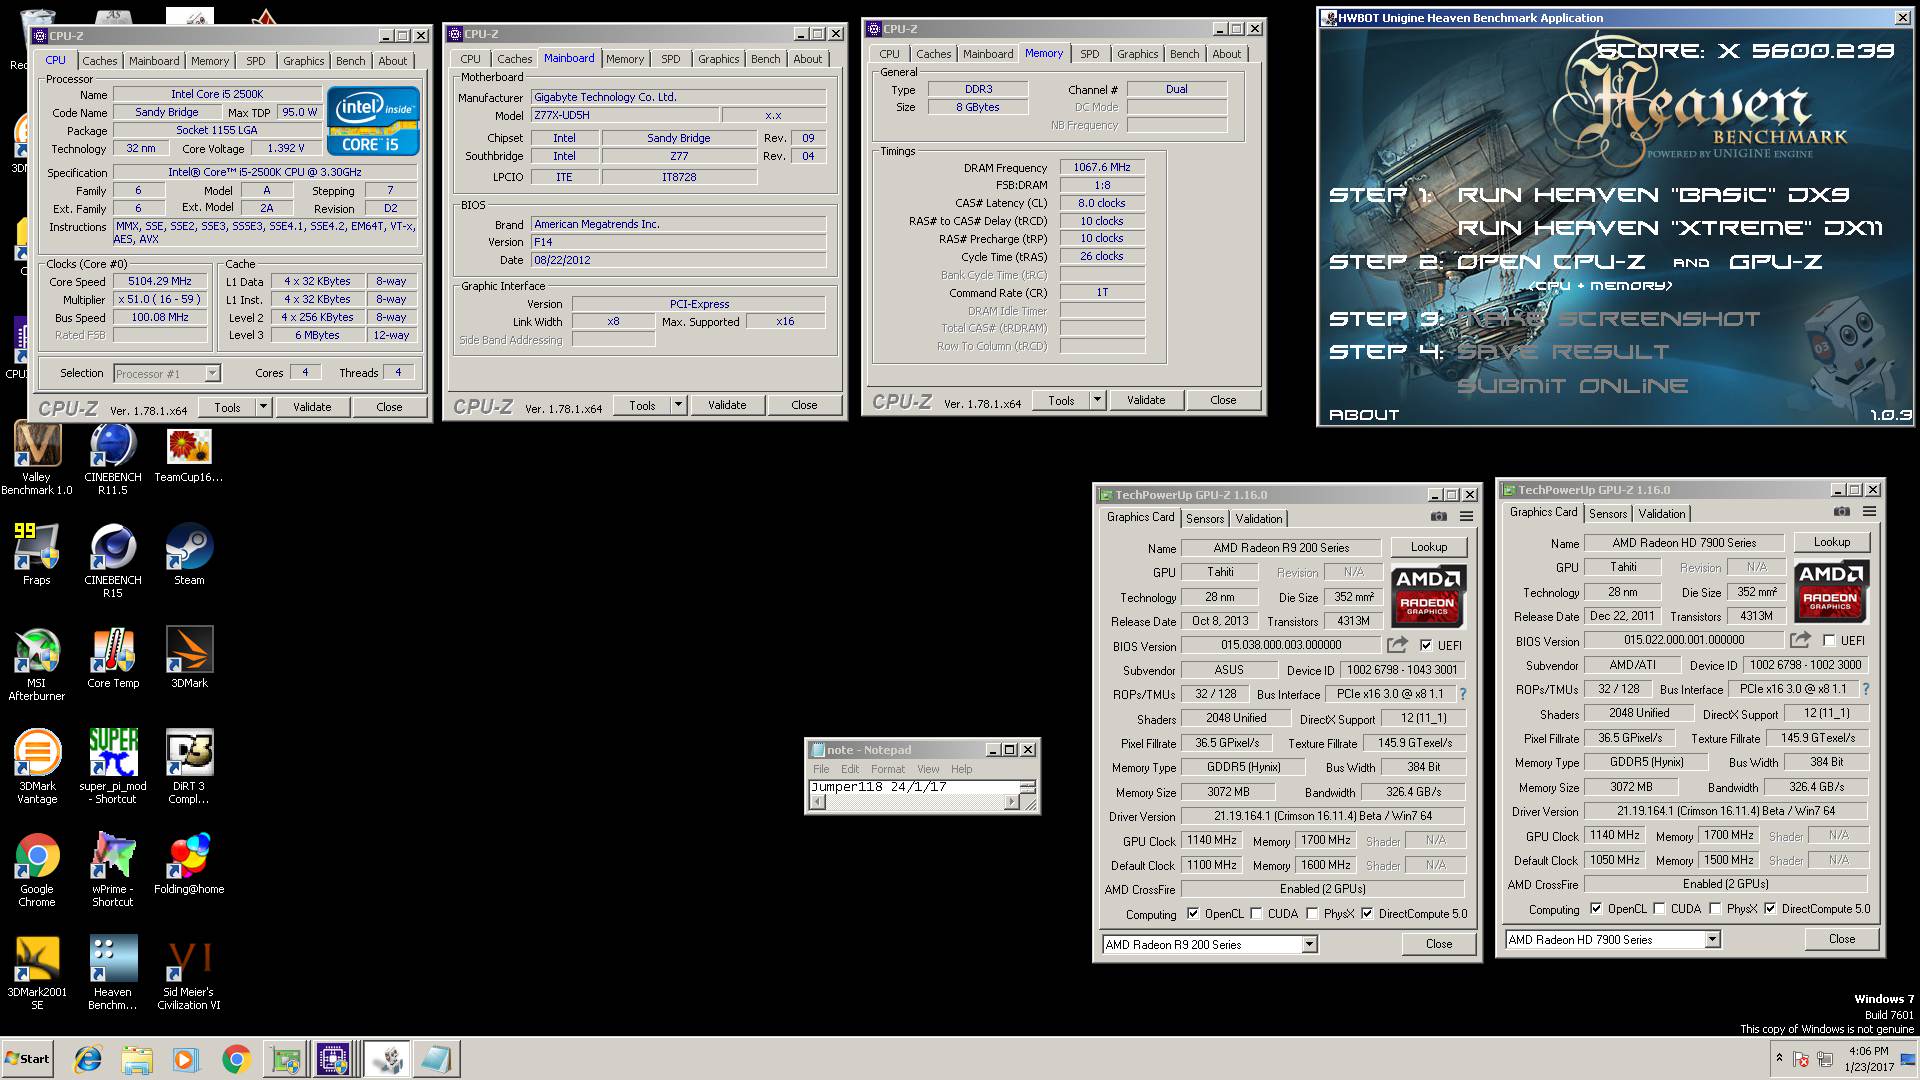Switch to Validation tab in HD 7900 GPU-Z
Image resolution: width=1920 pixels, height=1080 pixels.
pyautogui.click(x=1662, y=513)
